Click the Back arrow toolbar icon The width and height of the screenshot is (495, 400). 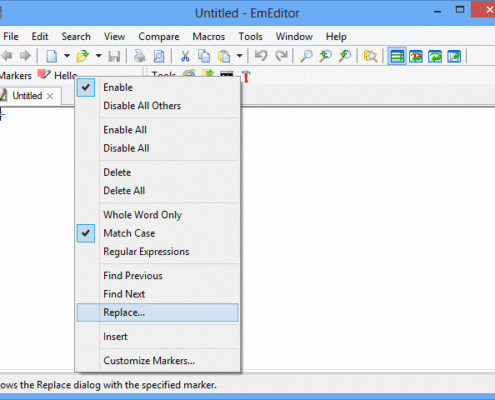pos(7,56)
